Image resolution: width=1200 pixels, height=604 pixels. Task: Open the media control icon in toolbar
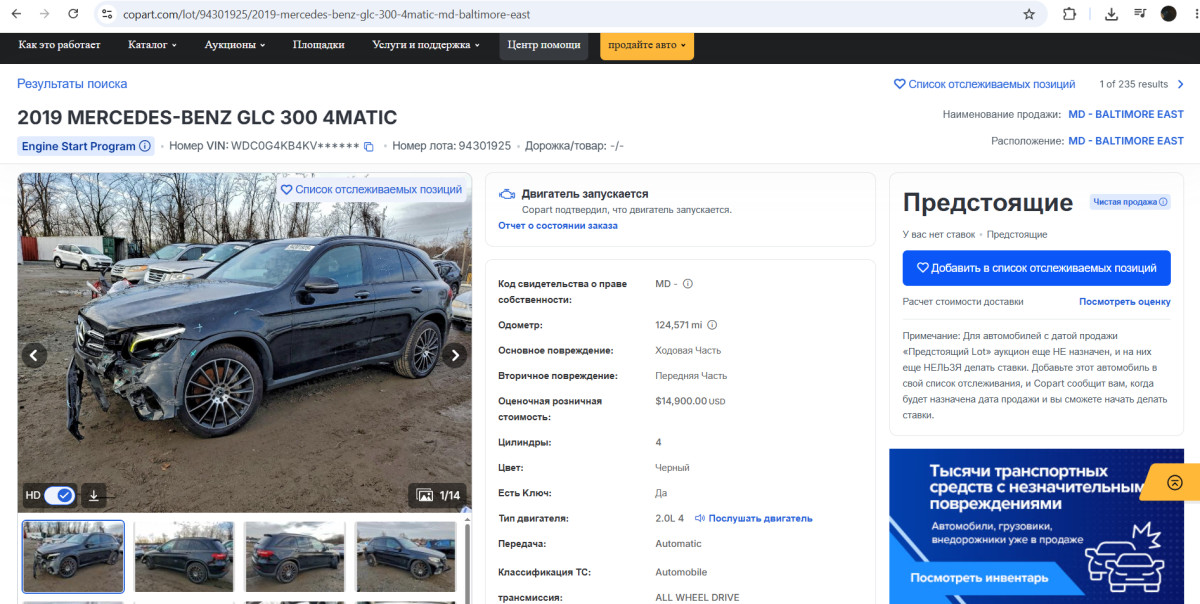point(1140,14)
